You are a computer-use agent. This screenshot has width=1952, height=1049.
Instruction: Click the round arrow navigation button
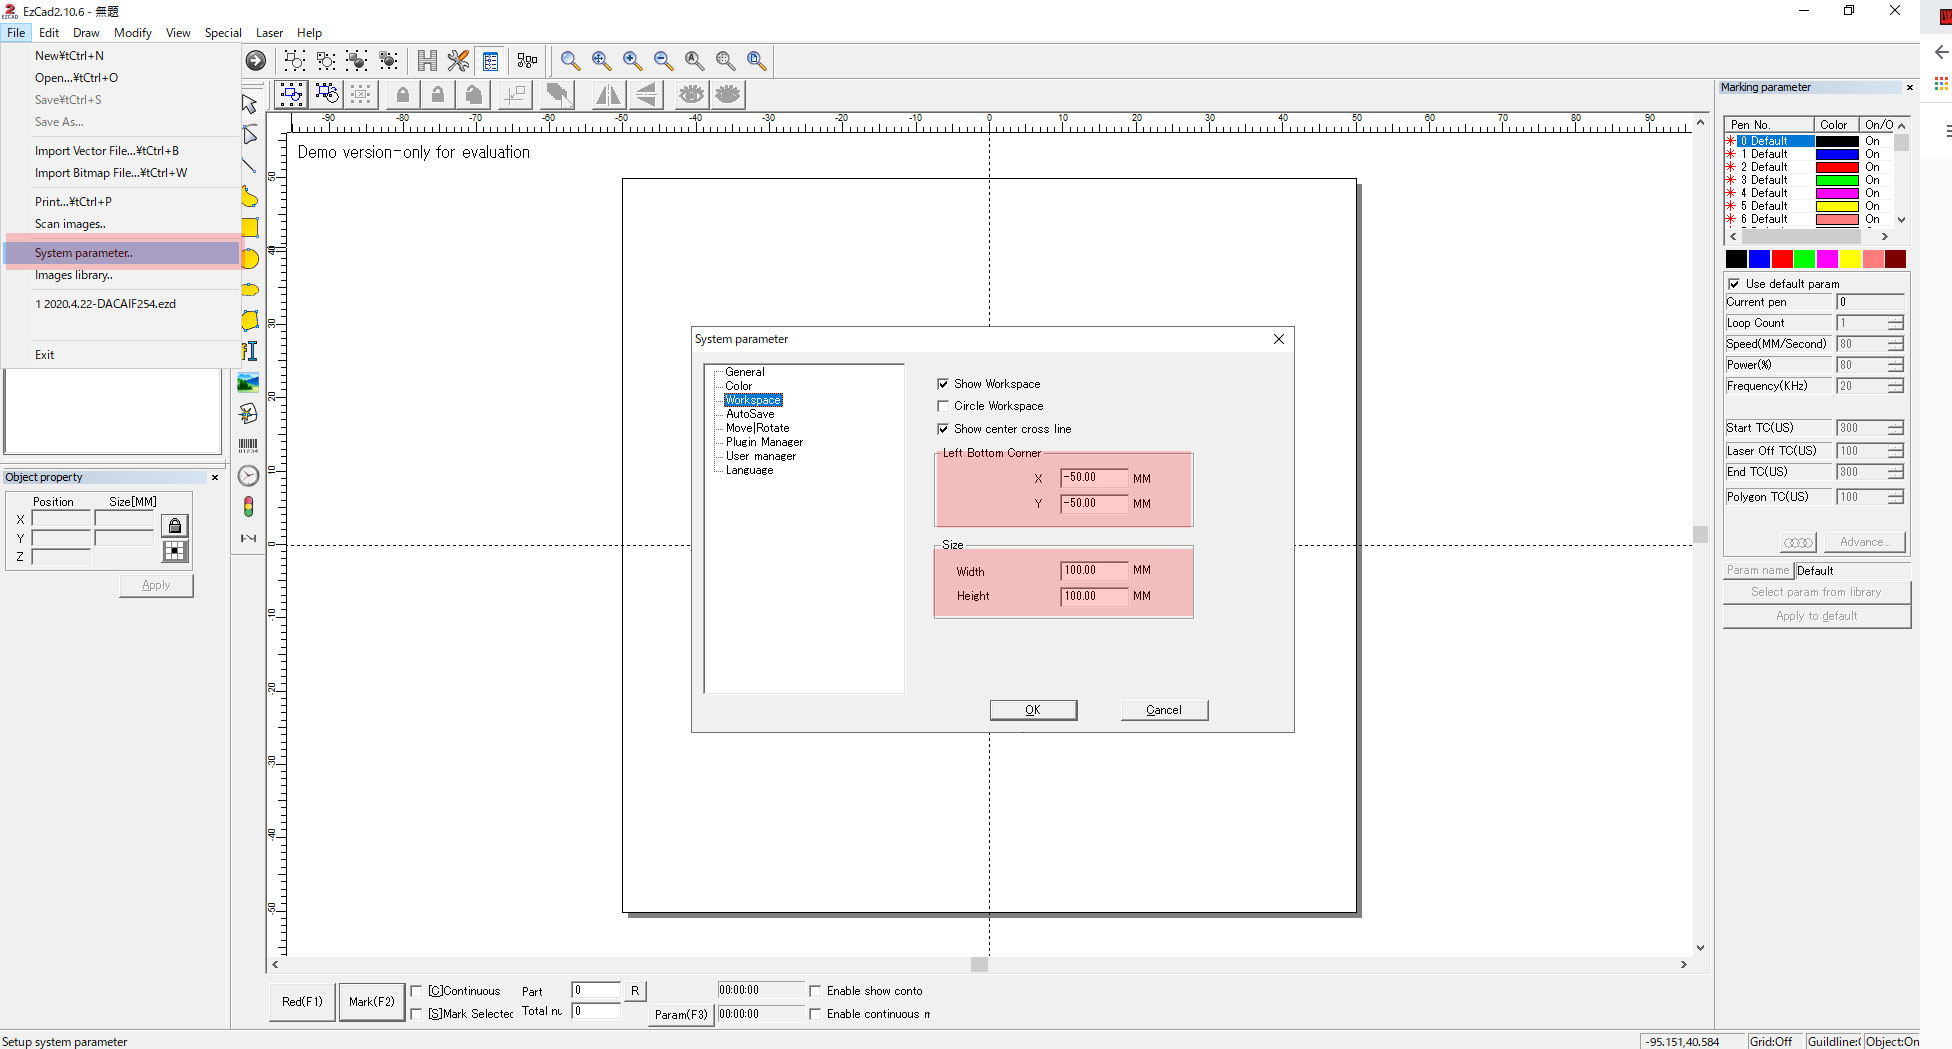pos(256,61)
